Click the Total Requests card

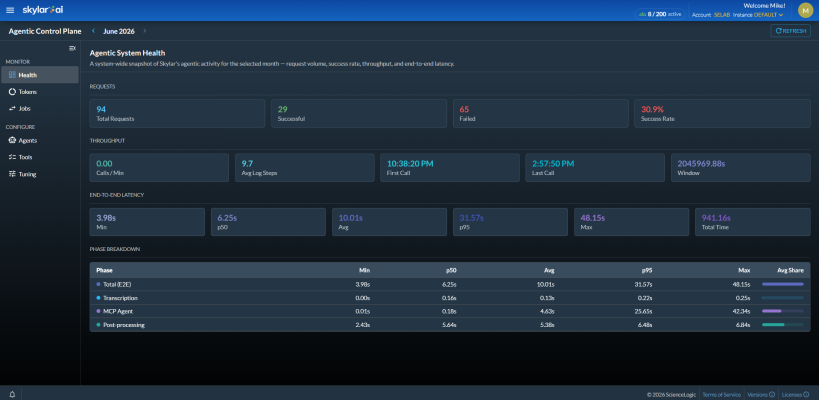click(x=177, y=113)
